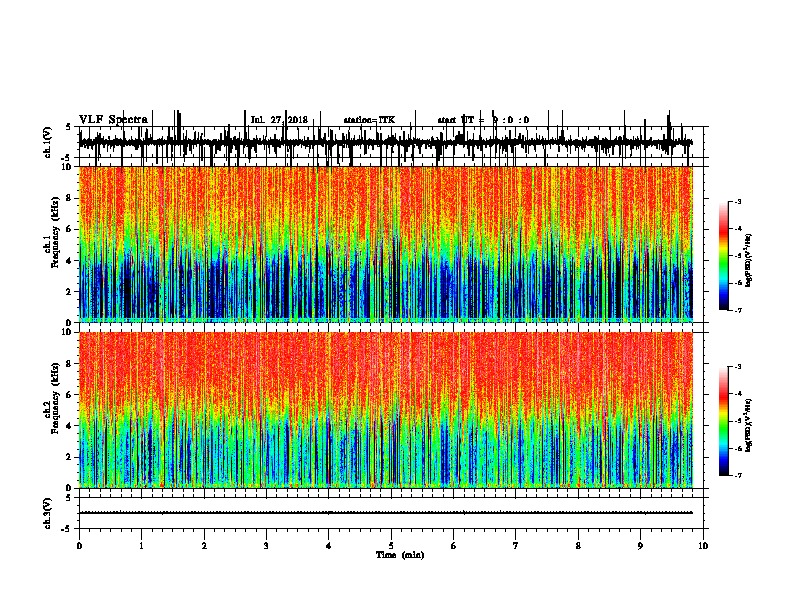Click the ch.2 spectrogram color scale bar
The width and height of the screenshot is (792, 612).
724,421
